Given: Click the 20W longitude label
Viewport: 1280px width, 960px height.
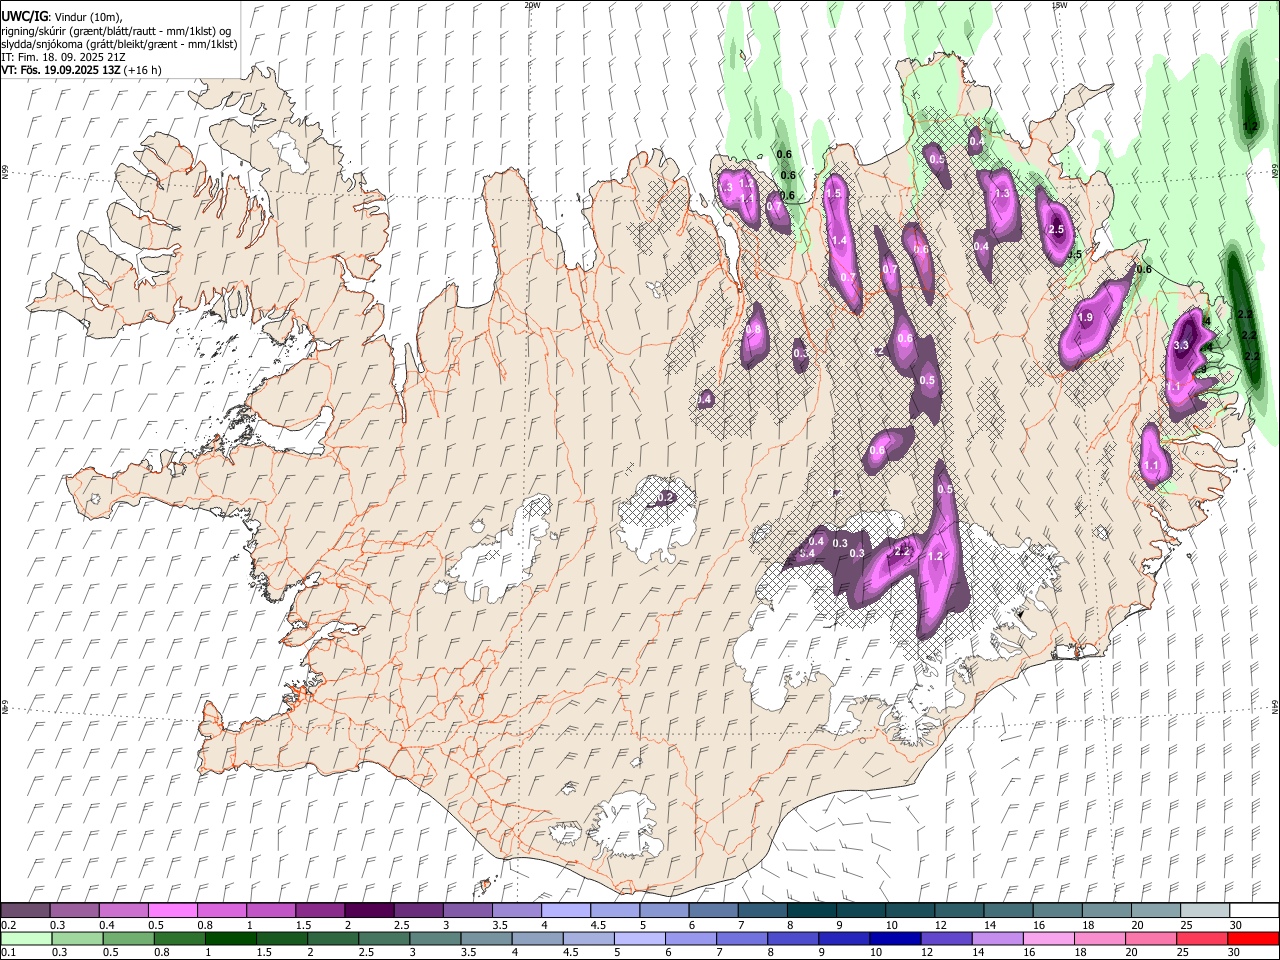Looking at the screenshot, I should [532, 5].
